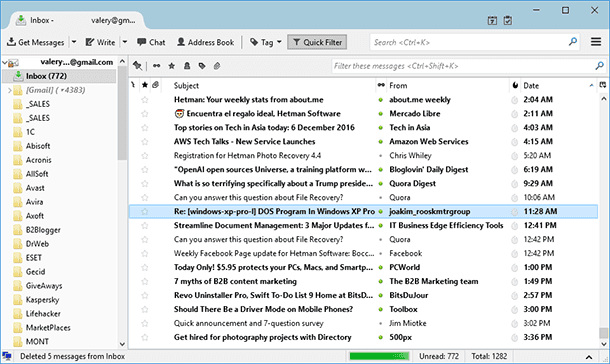The width and height of the screenshot is (610, 364).
Task: Toggle junk for IT Business Edge message
Action: click(514, 226)
